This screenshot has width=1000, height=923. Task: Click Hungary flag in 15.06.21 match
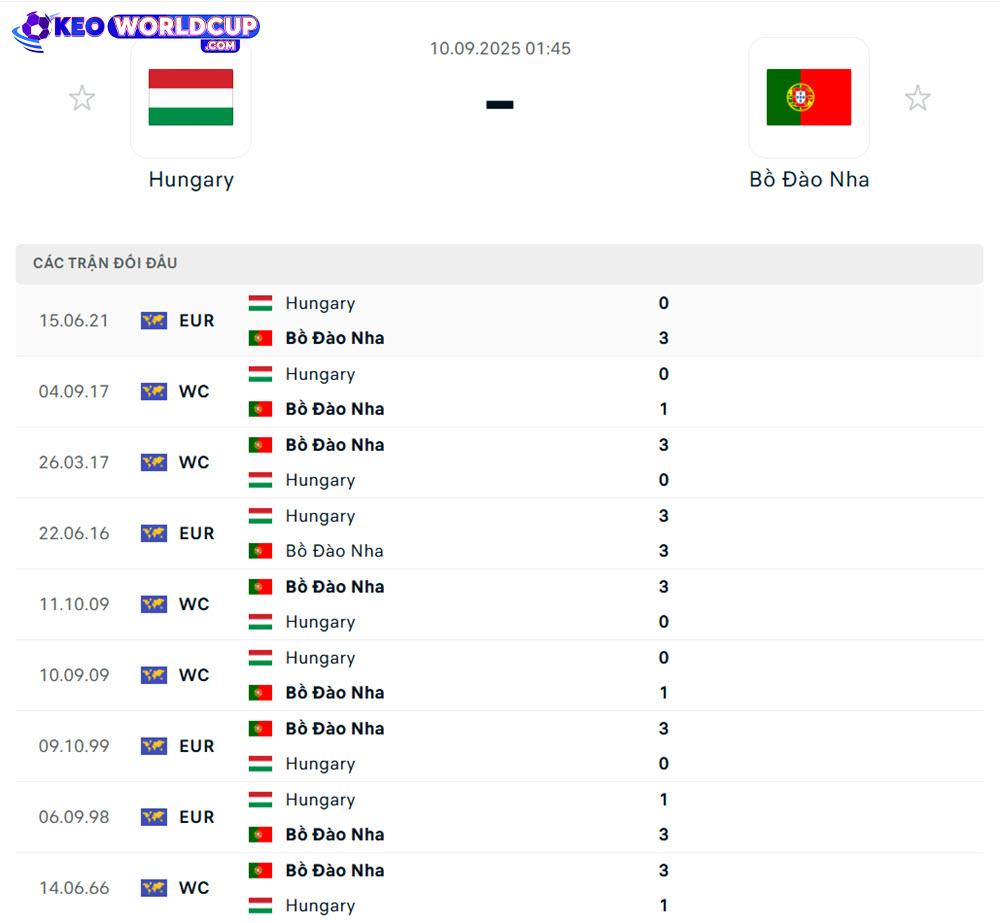(260, 303)
